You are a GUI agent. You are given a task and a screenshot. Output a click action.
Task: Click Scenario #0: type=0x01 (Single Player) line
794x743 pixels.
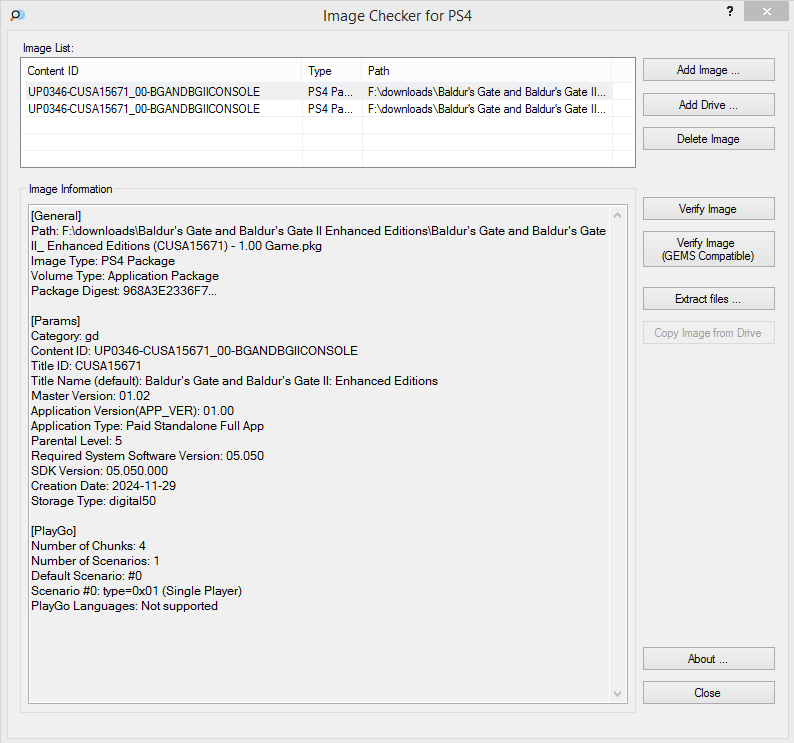[137, 591]
